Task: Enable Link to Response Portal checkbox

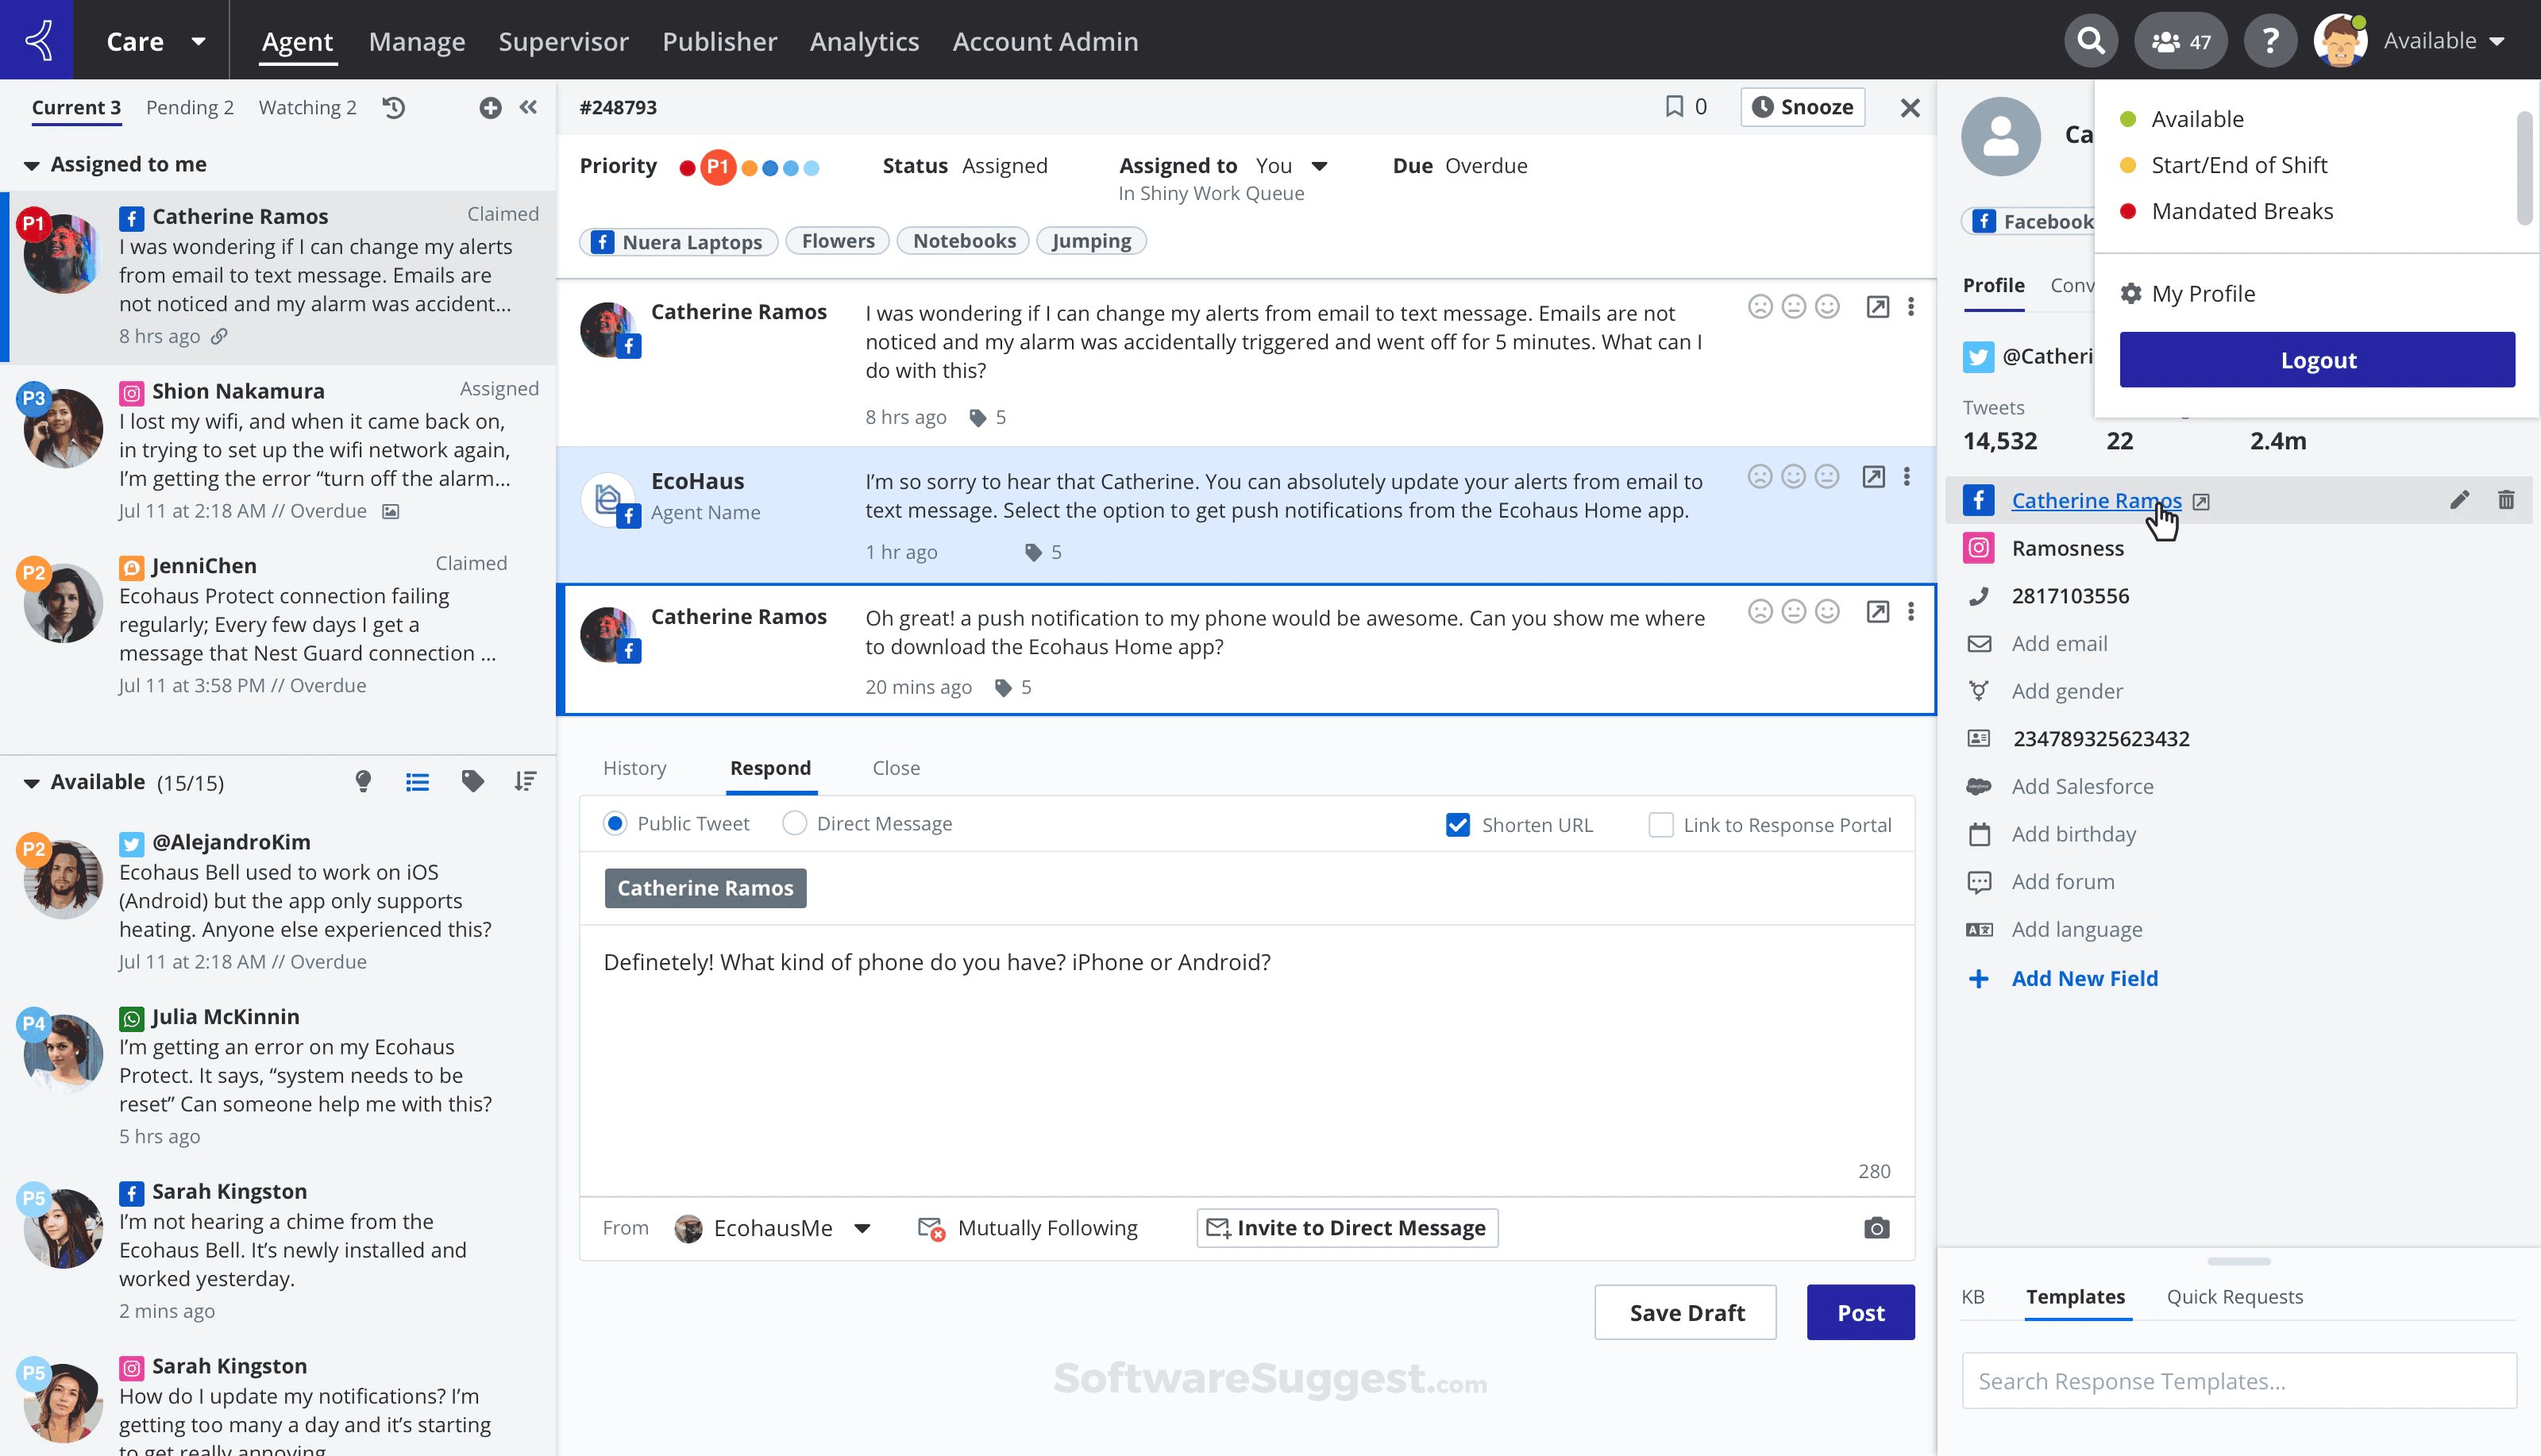Action: coord(1660,825)
